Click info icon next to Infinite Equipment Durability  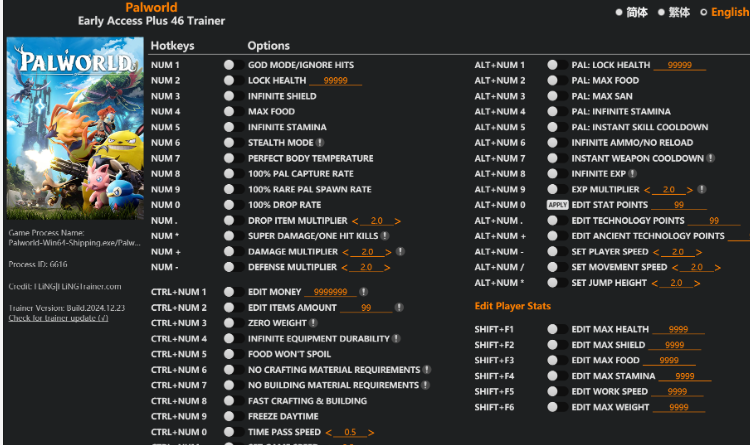click(x=398, y=339)
